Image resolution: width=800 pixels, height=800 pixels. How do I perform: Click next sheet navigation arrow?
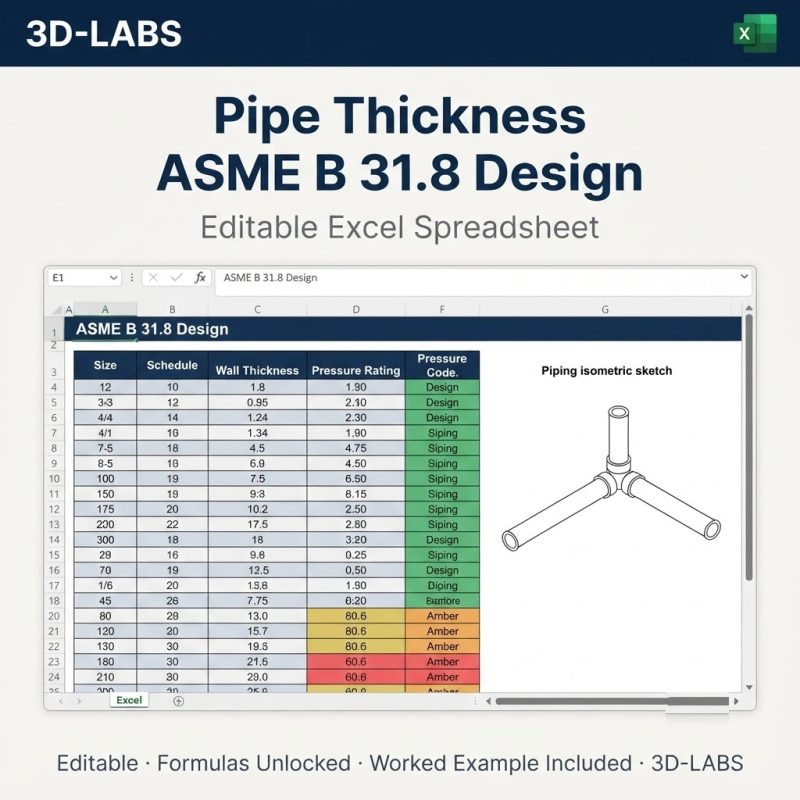[79, 701]
